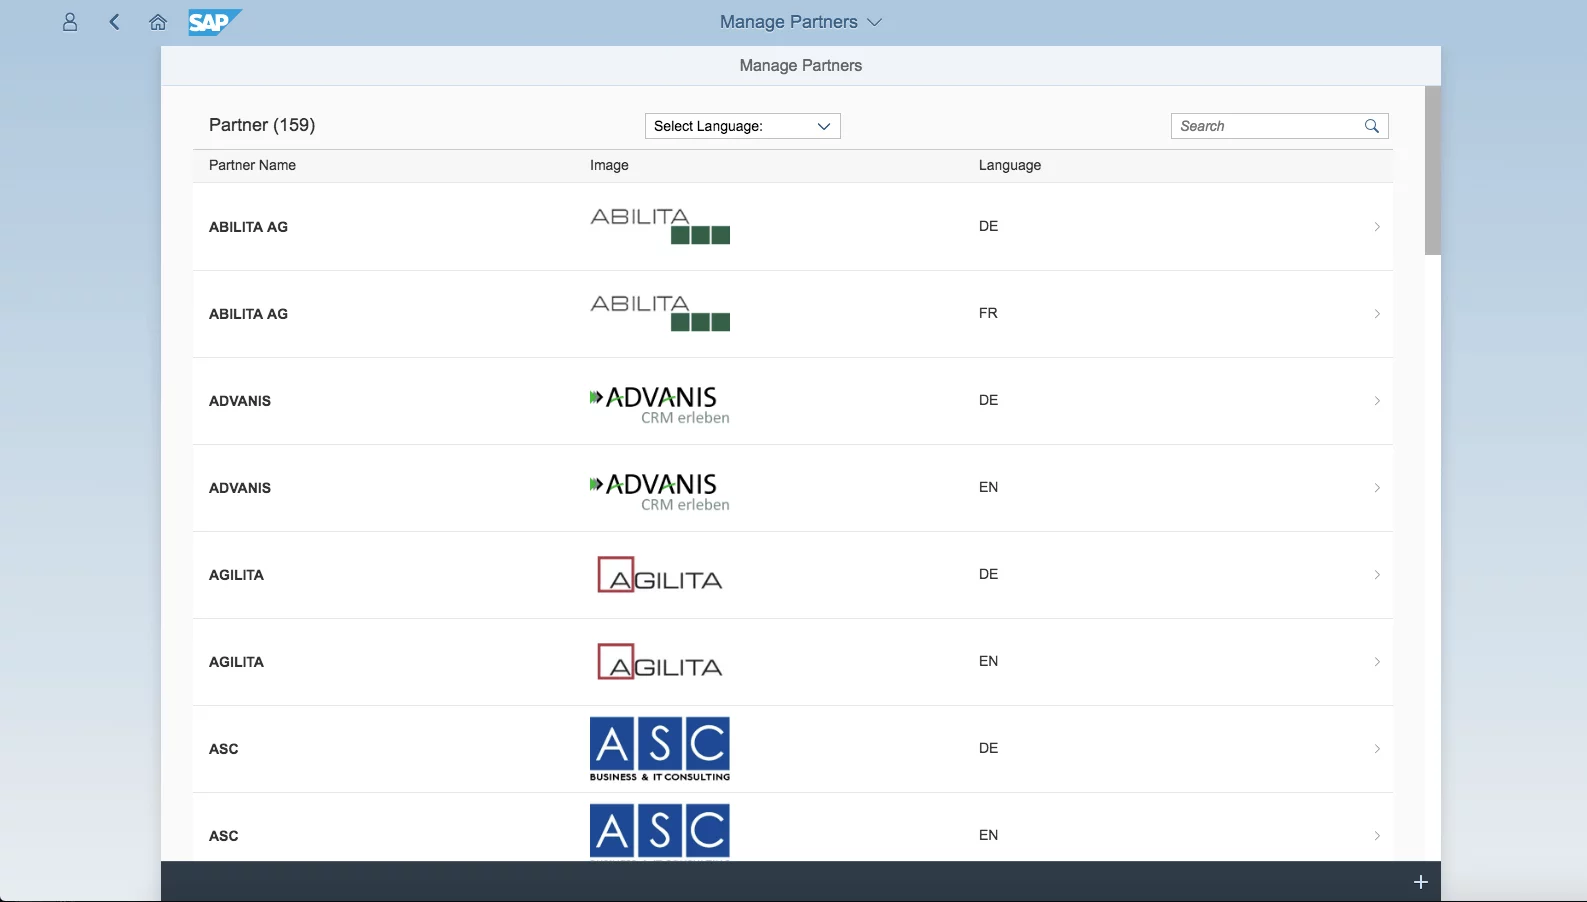
Task: Select the ABILITA AG French entry
Action: click(248, 314)
